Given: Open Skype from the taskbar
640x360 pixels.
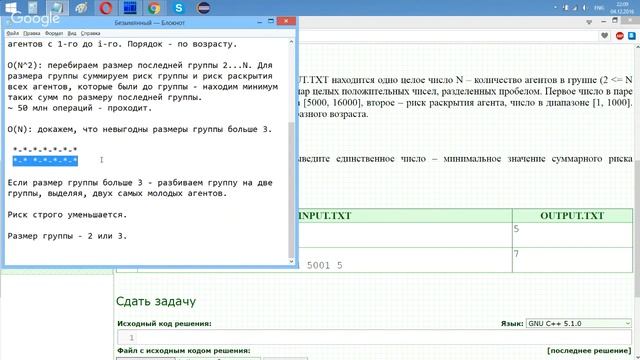Looking at the screenshot, I should tap(178, 8).
